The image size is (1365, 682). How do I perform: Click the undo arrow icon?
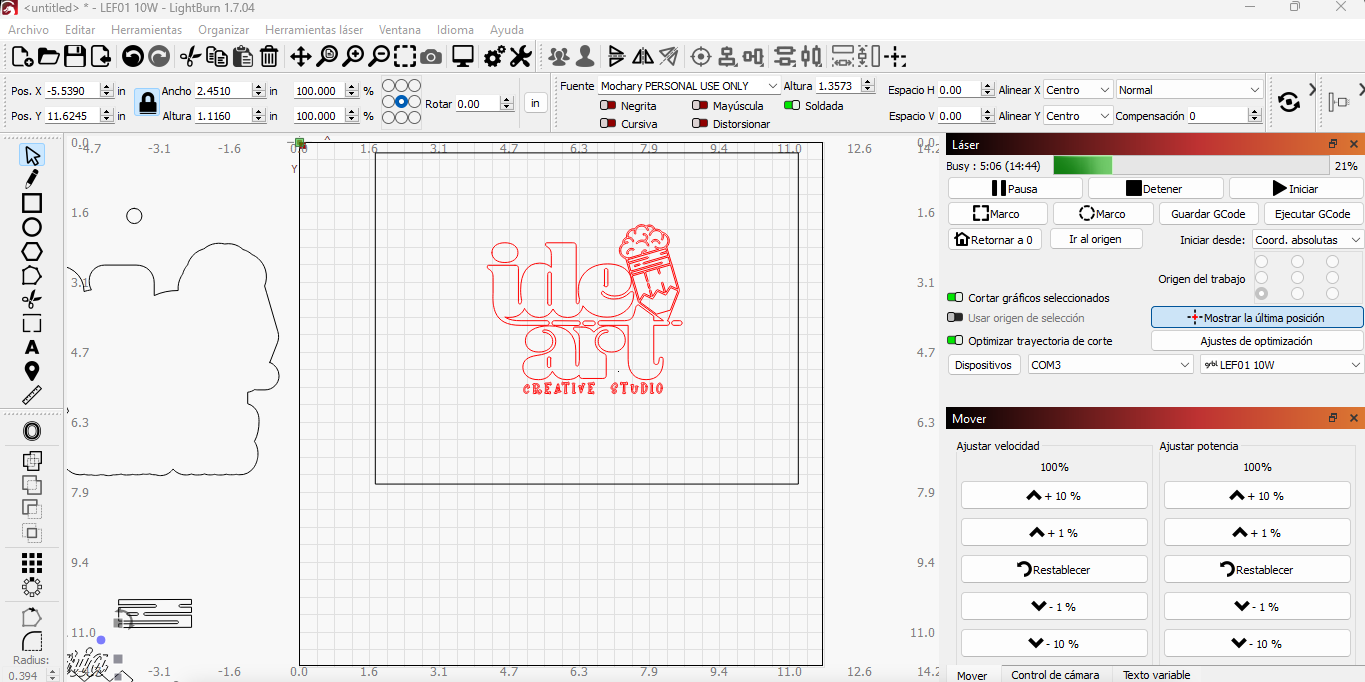click(132, 56)
